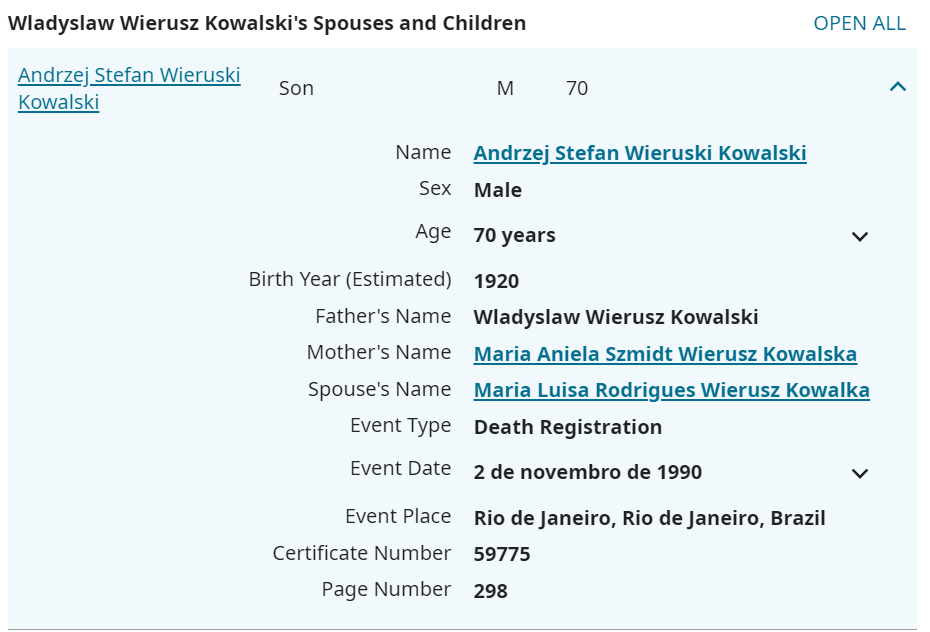The image size is (930, 632).
Task: Open bold Andrzej Stefan Wieruski Kowalski name link
Action: click(640, 153)
